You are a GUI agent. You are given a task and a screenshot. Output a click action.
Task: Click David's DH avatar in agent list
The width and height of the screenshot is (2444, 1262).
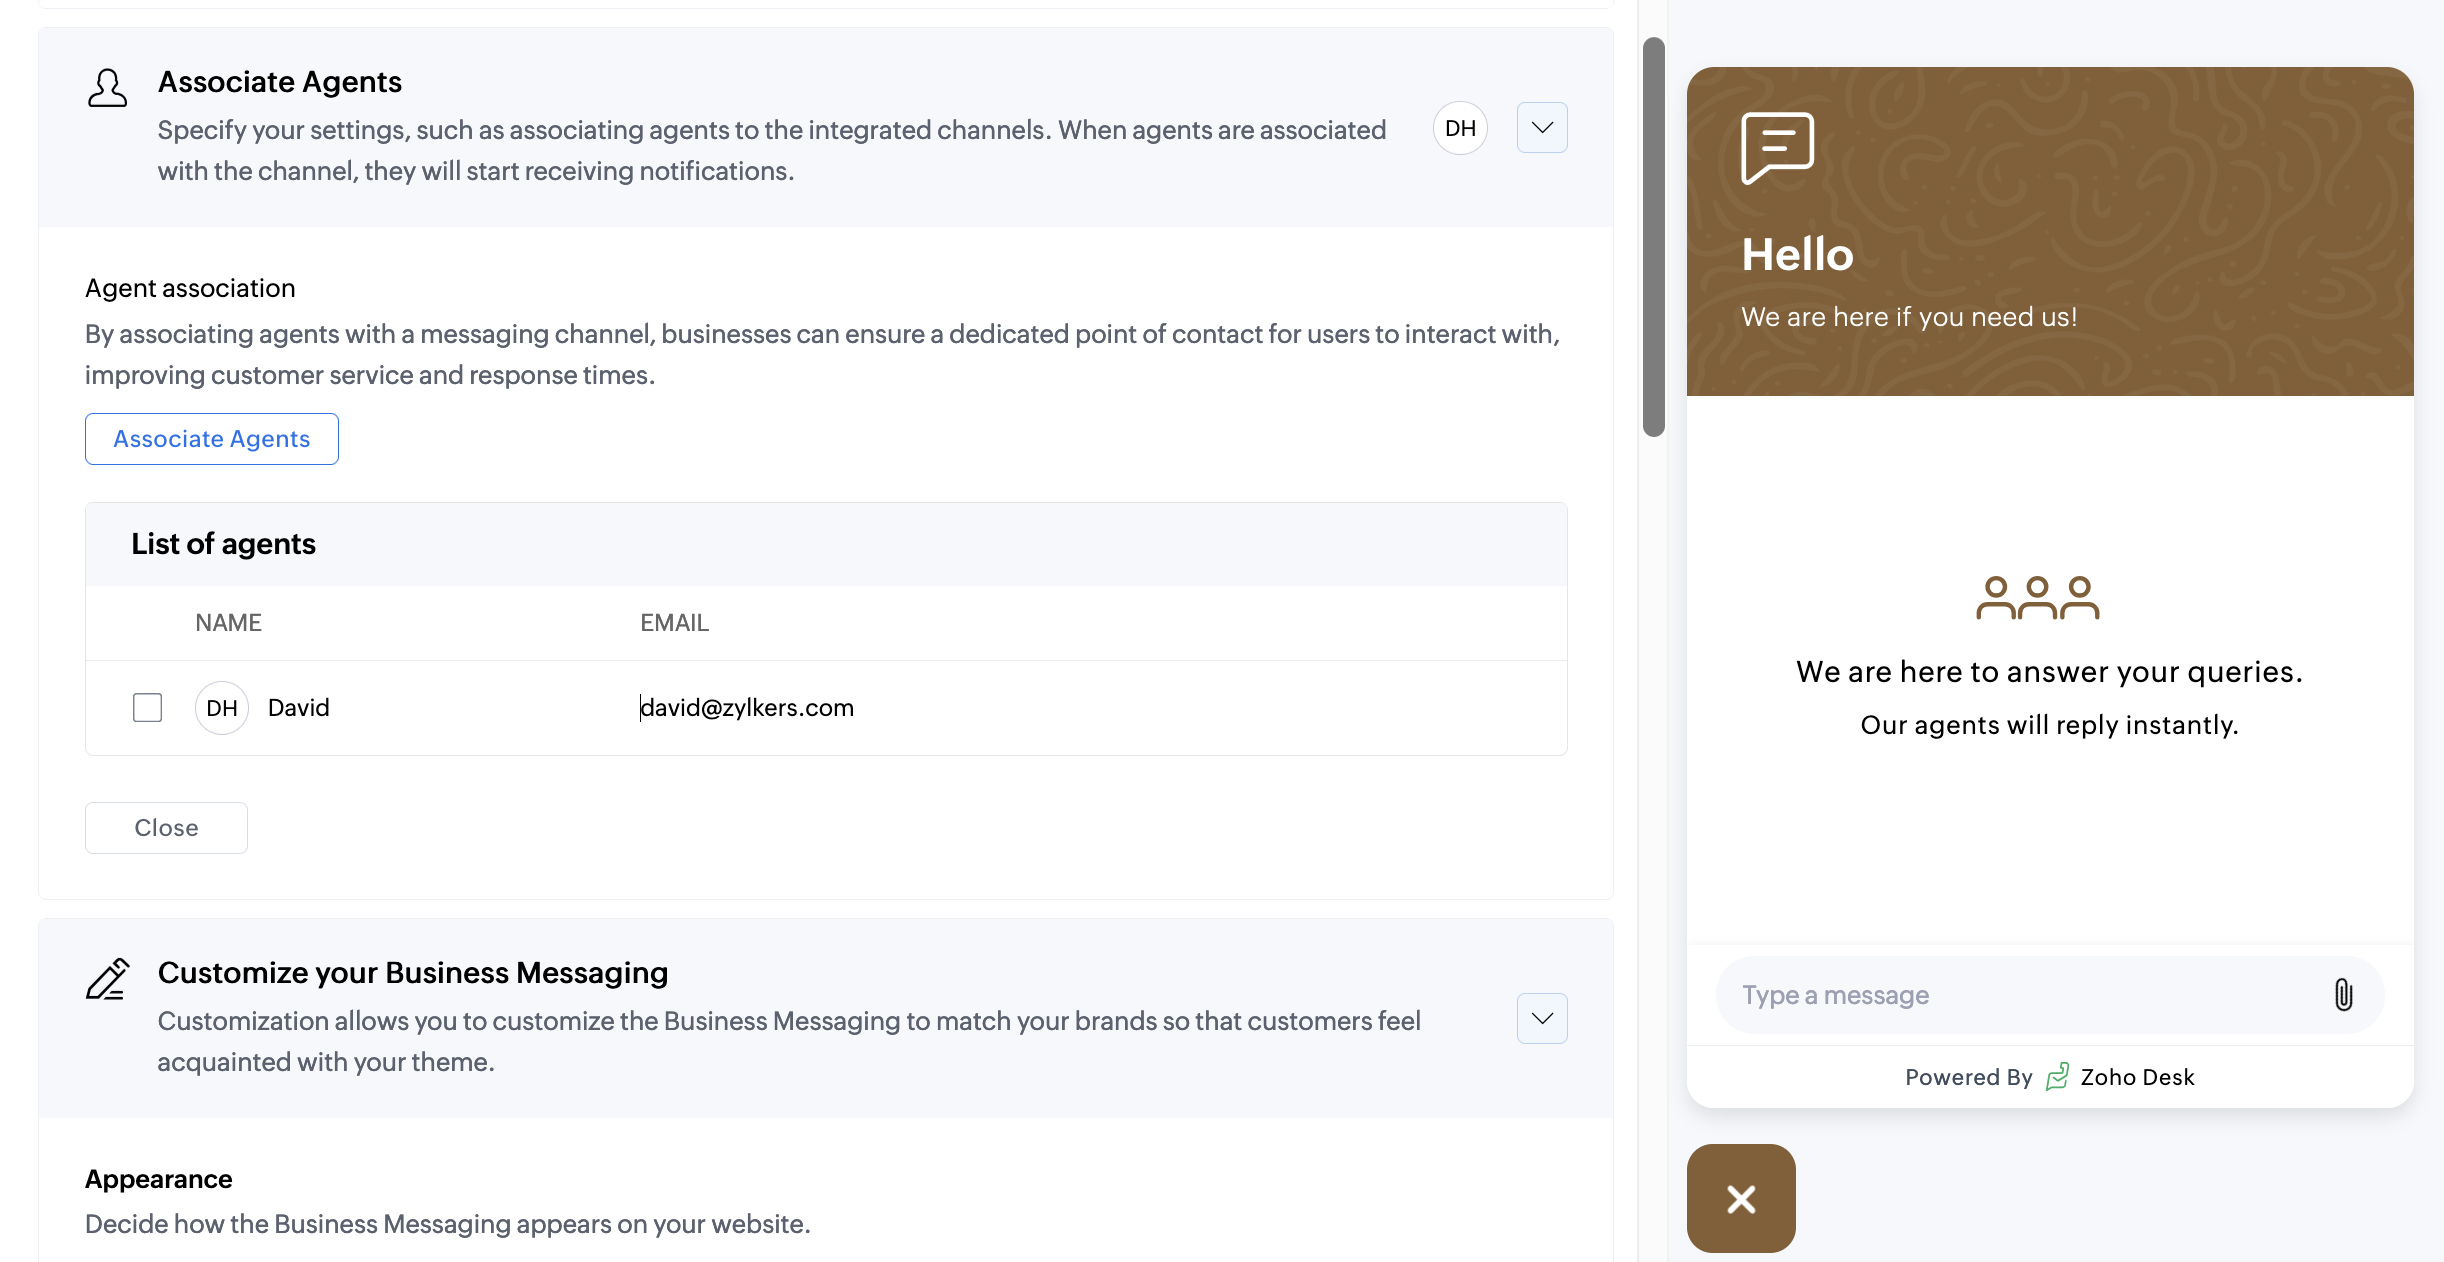pos(221,708)
